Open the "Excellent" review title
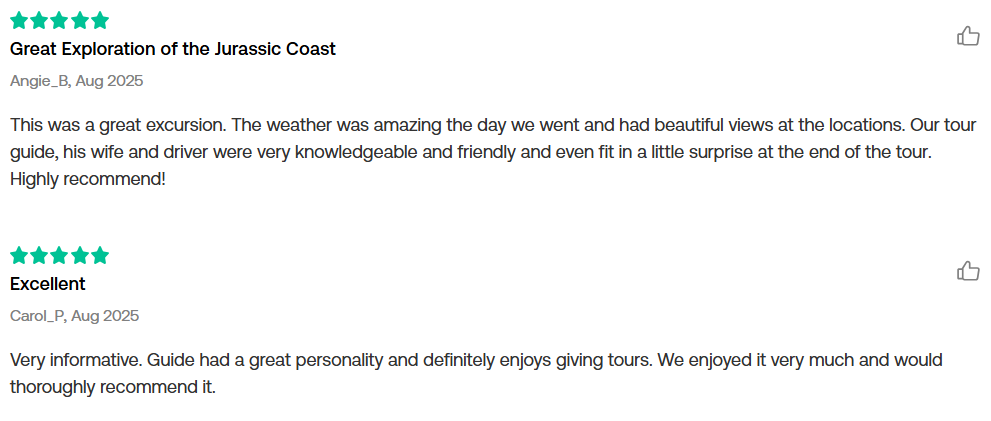This screenshot has height=421, width=991. (x=47, y=284)
